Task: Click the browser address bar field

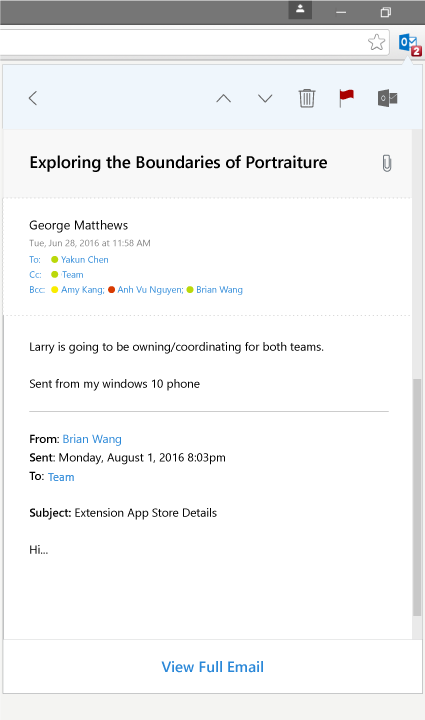Action: point(195,42)
